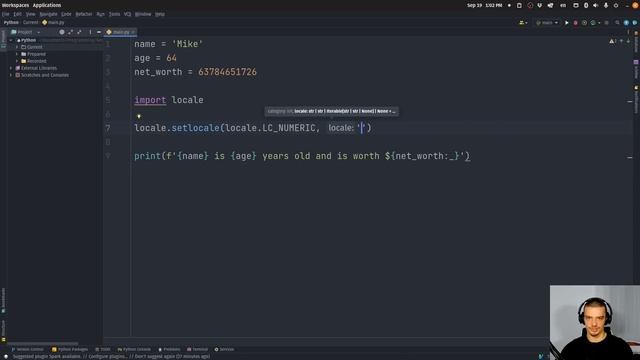Viewport: 640px width, 360px height.
Task: Click expand all in Project panel
Action: 71,32
